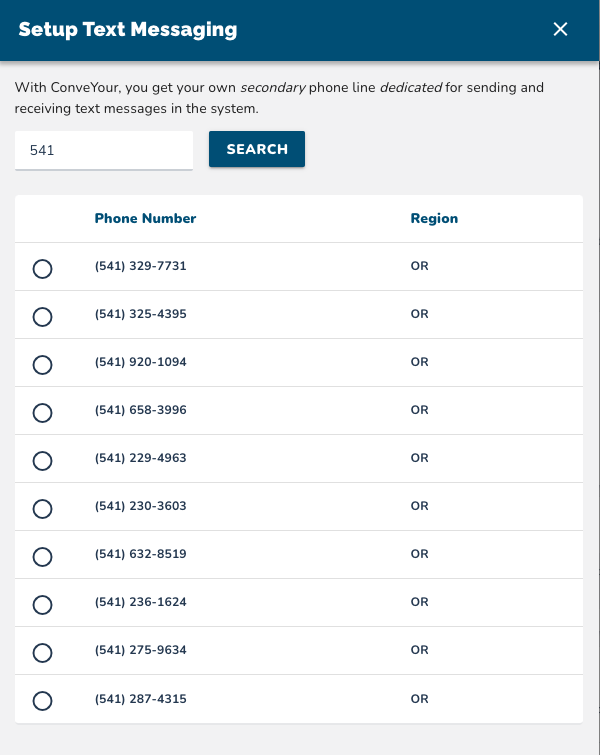Click the Phone Number column header
The image size is (600, 755).
click(x=145, y=218)
